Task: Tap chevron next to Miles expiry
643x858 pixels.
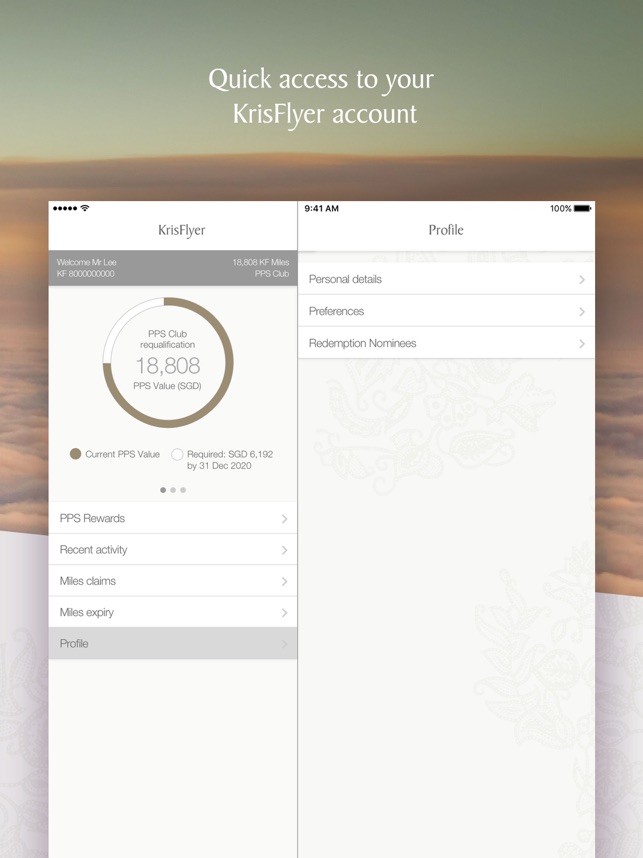Action: 285,612
